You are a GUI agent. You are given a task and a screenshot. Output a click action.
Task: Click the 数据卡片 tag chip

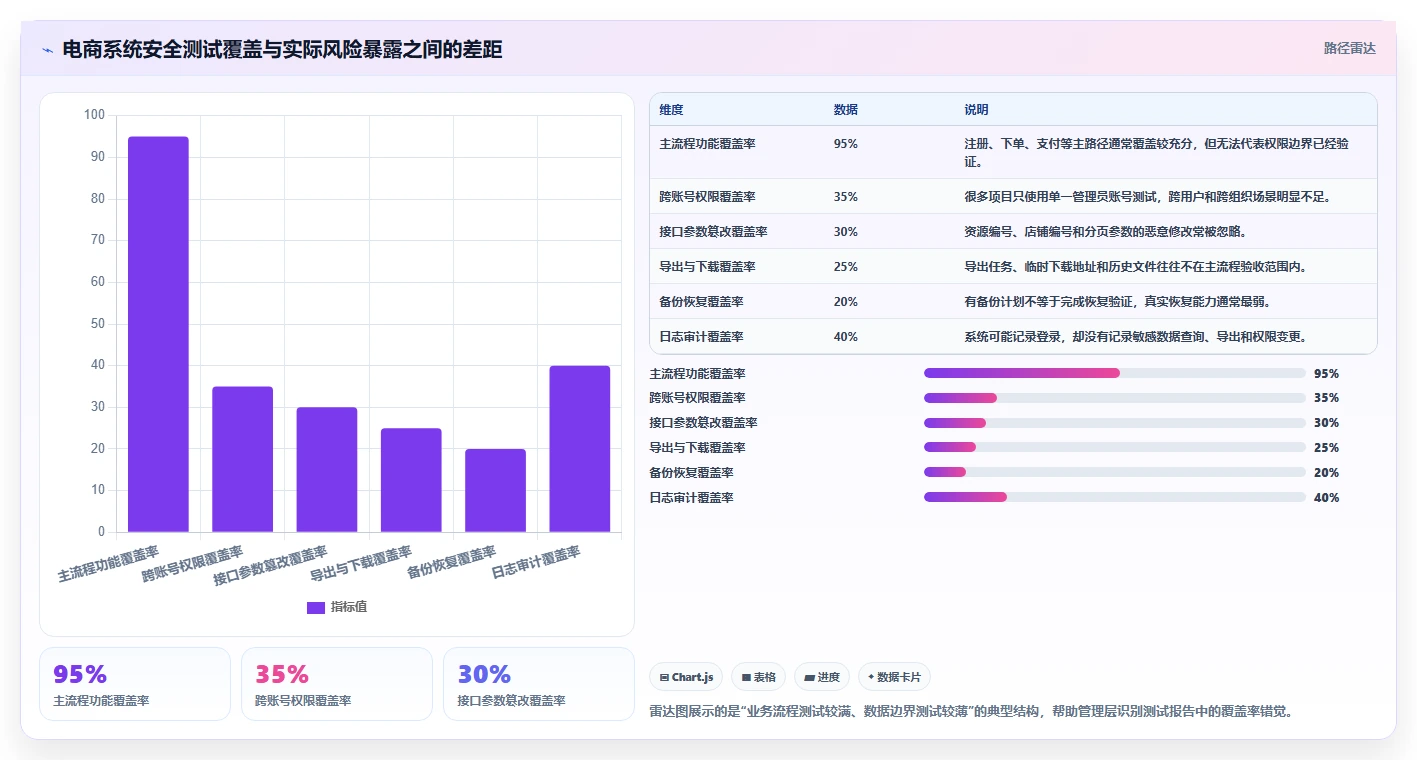[x=894, y=677]
